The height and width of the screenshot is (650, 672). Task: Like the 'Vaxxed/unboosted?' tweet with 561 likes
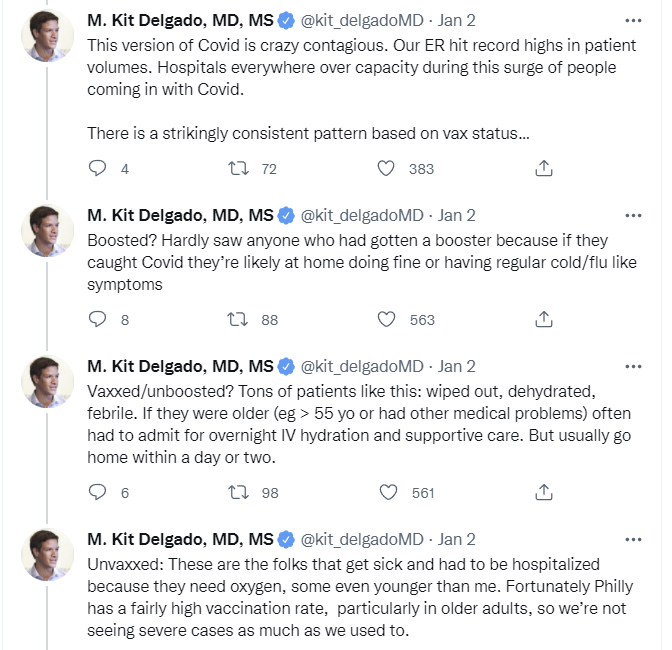pyautogui.click(x=389, y=492)
